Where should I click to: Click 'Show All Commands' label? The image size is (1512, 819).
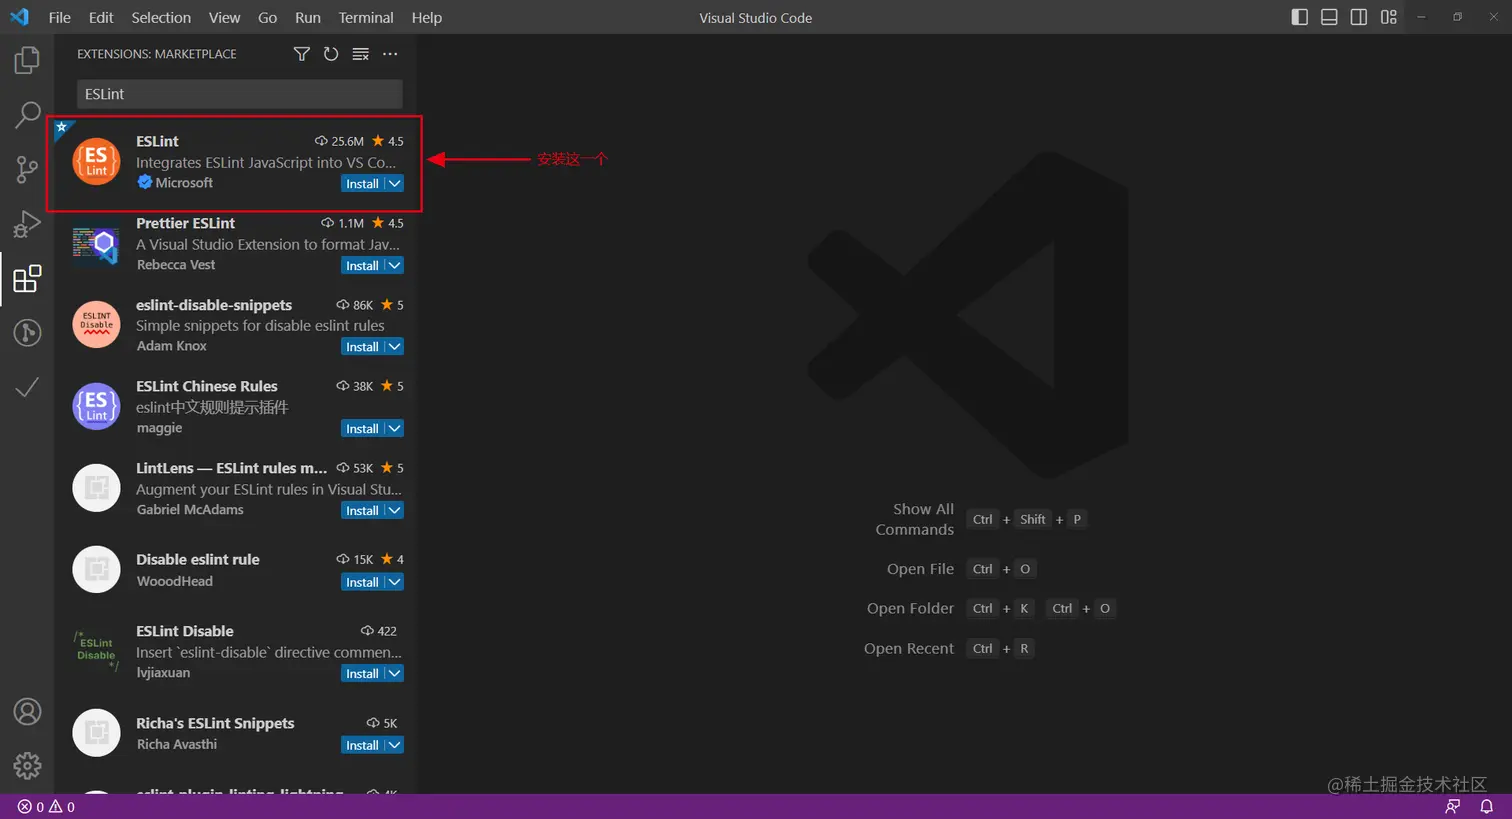[x=914, y=520]
